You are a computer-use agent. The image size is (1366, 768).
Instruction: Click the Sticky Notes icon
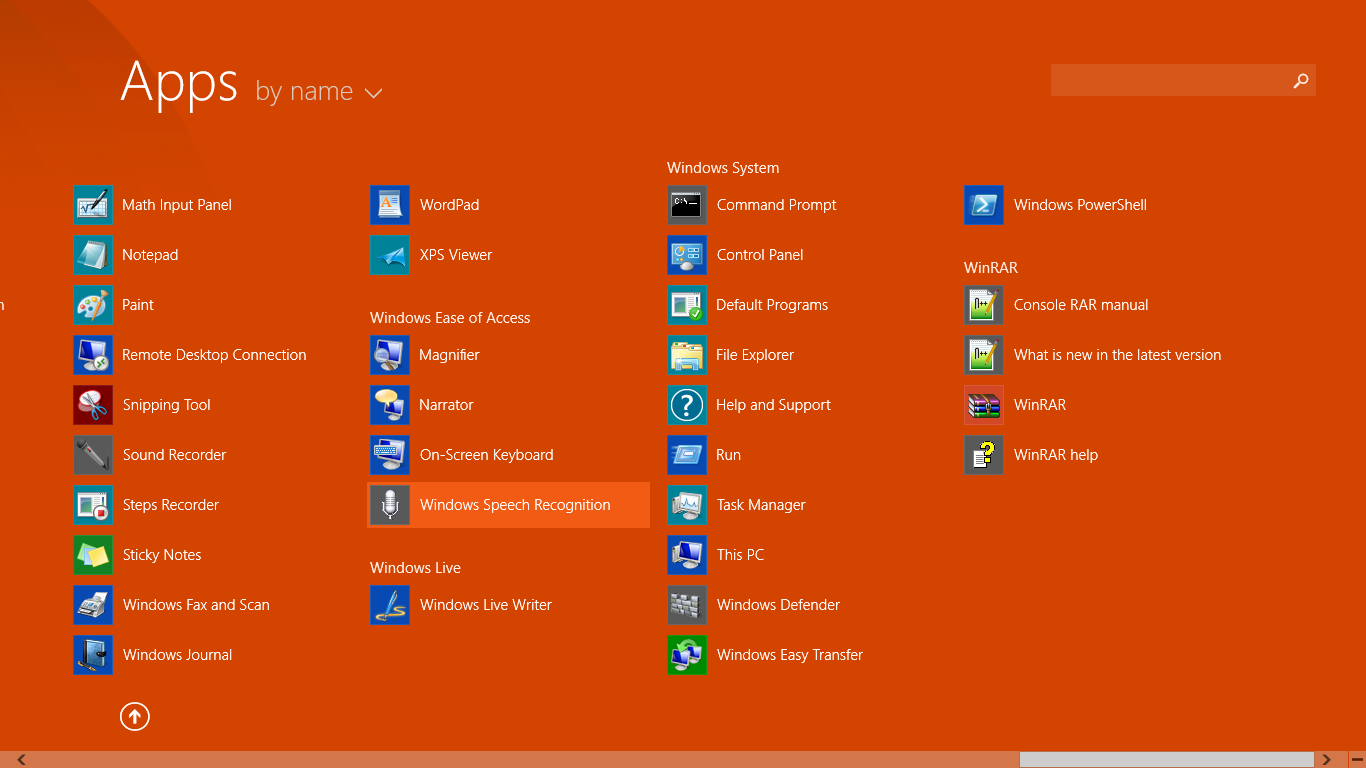tap(93, 555)
